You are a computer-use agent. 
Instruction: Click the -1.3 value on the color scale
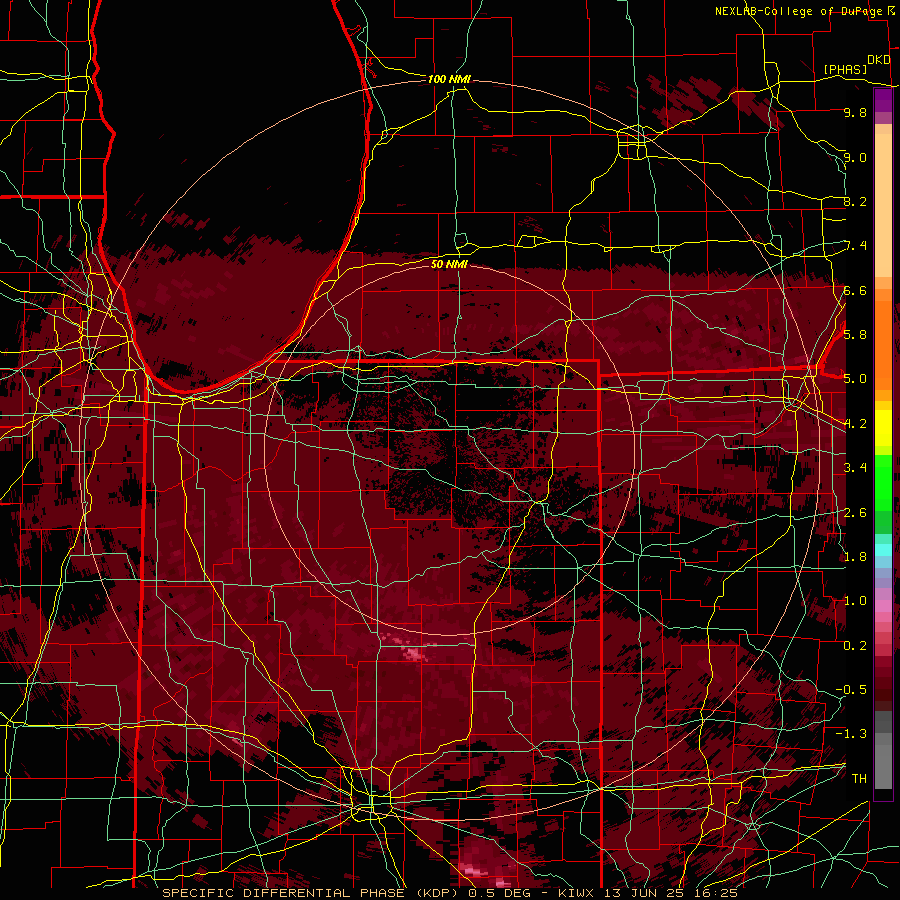coord(851,734)
